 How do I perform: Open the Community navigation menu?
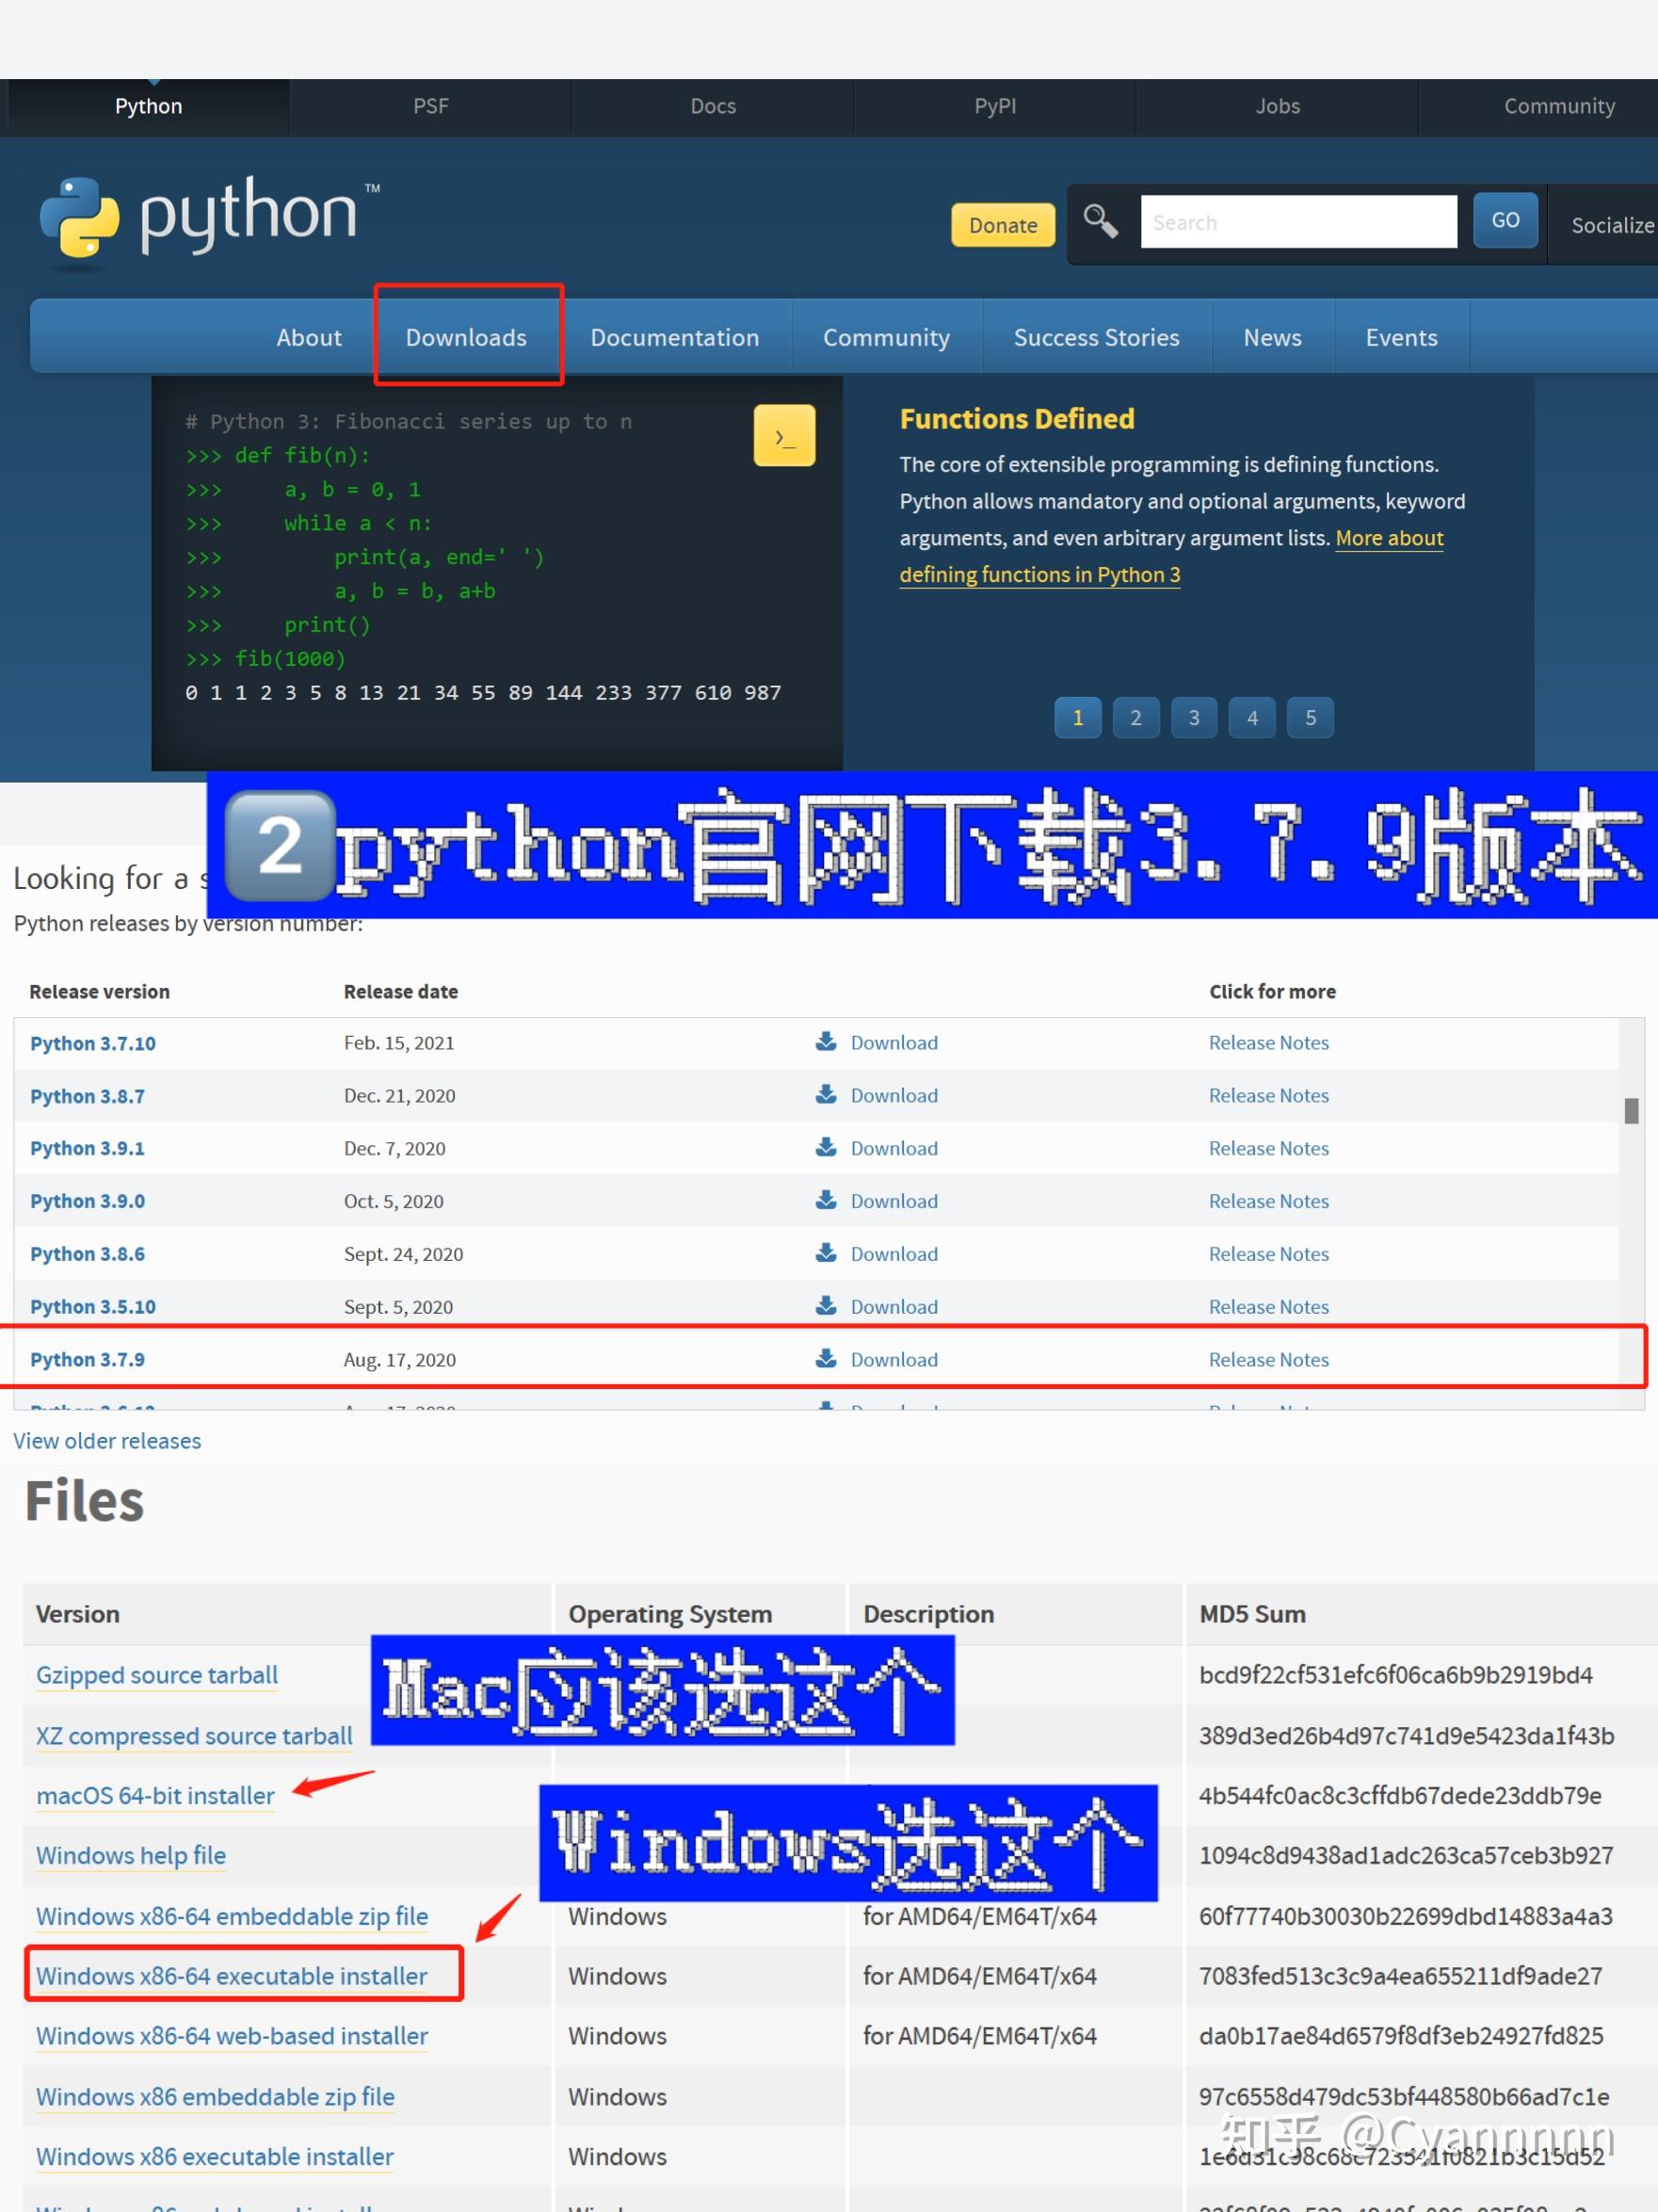coord(886,338)
